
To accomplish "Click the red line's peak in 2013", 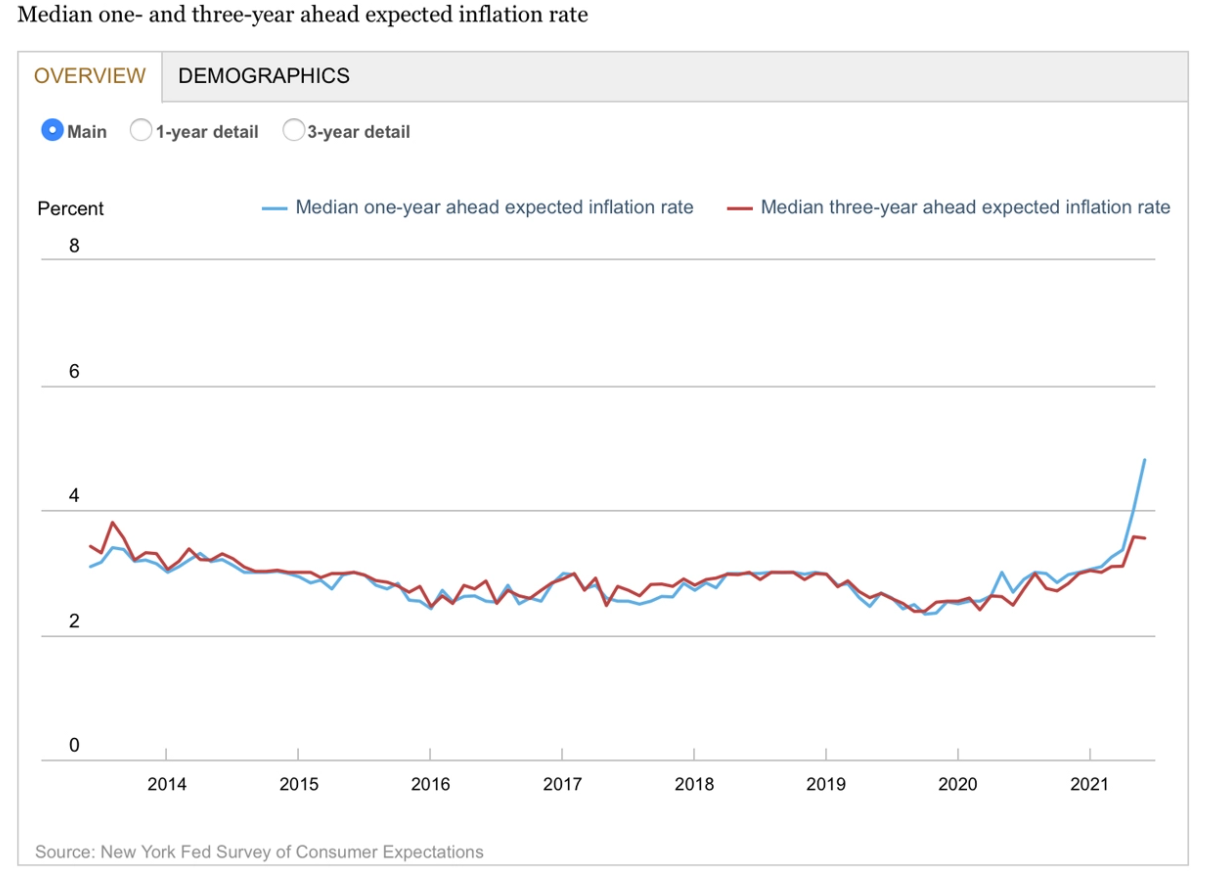I will click(113, 522).
